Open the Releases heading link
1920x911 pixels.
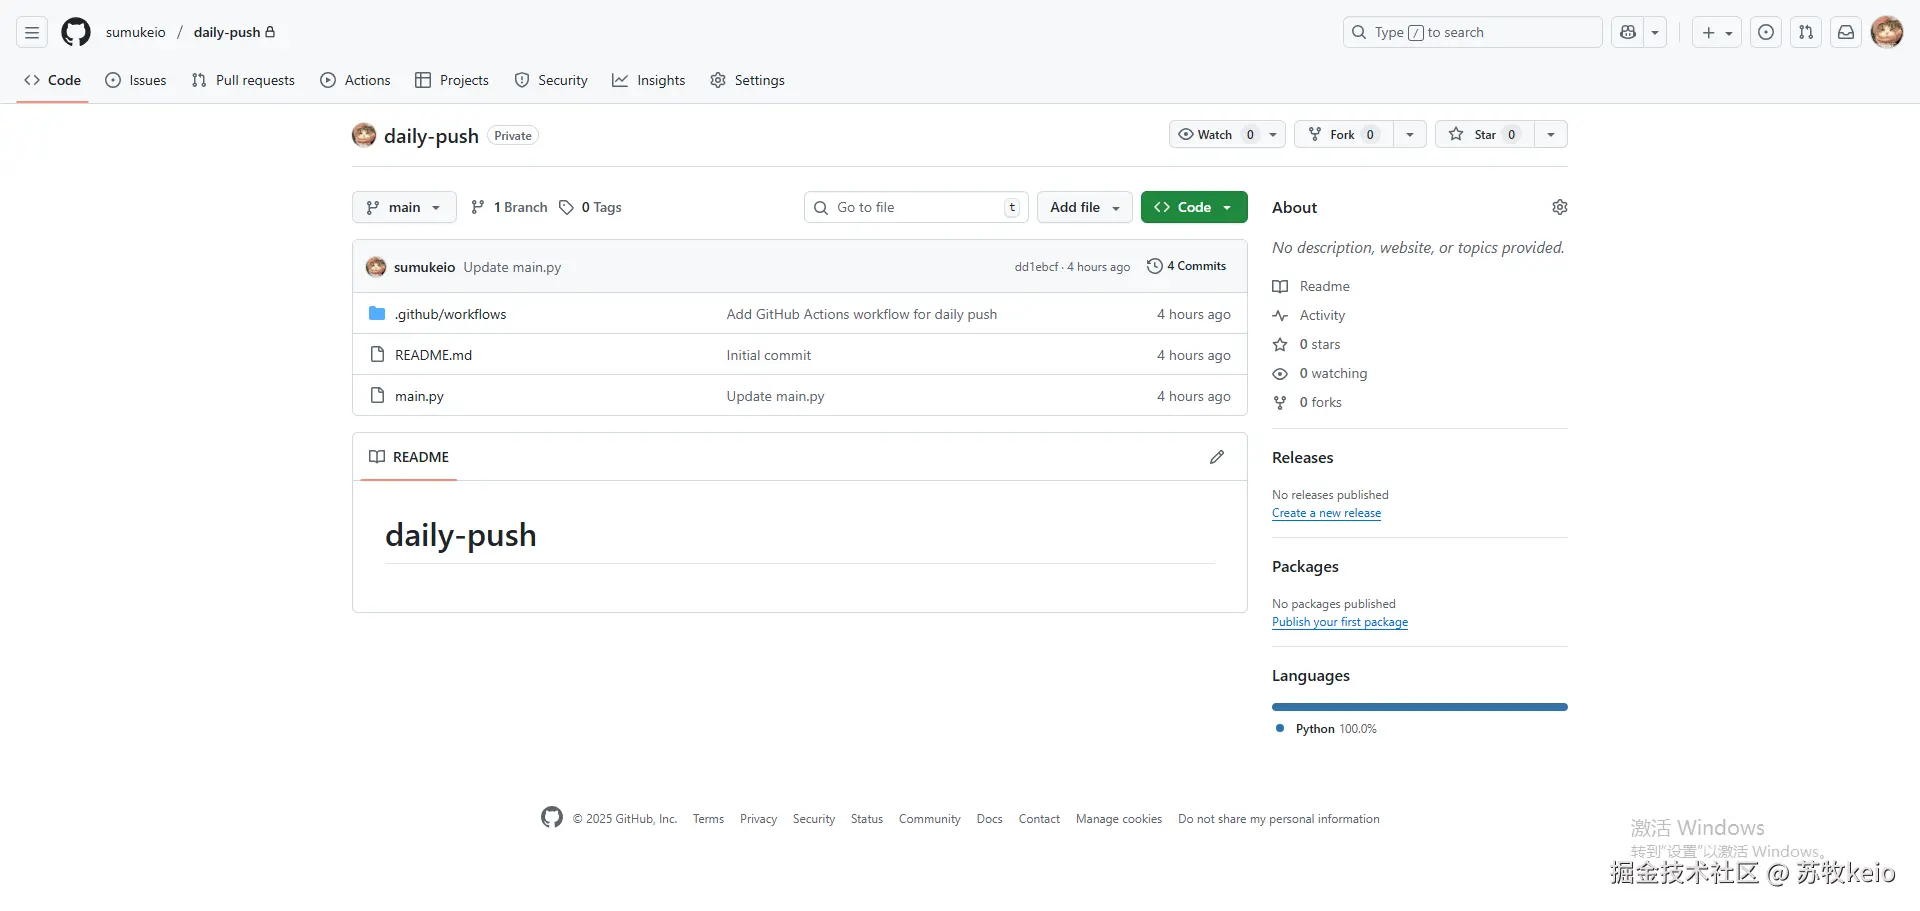click(1302, 457)
